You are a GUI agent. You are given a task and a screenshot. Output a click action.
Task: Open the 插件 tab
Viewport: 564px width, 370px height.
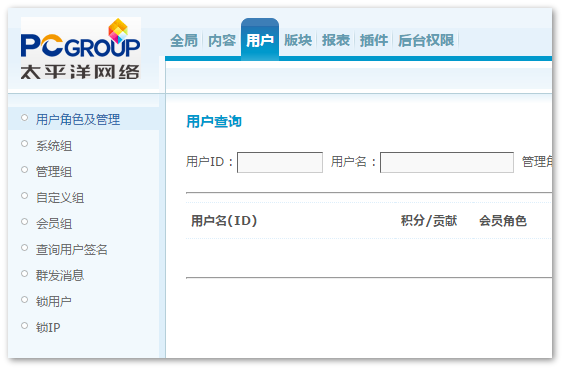tap(374, 40)
